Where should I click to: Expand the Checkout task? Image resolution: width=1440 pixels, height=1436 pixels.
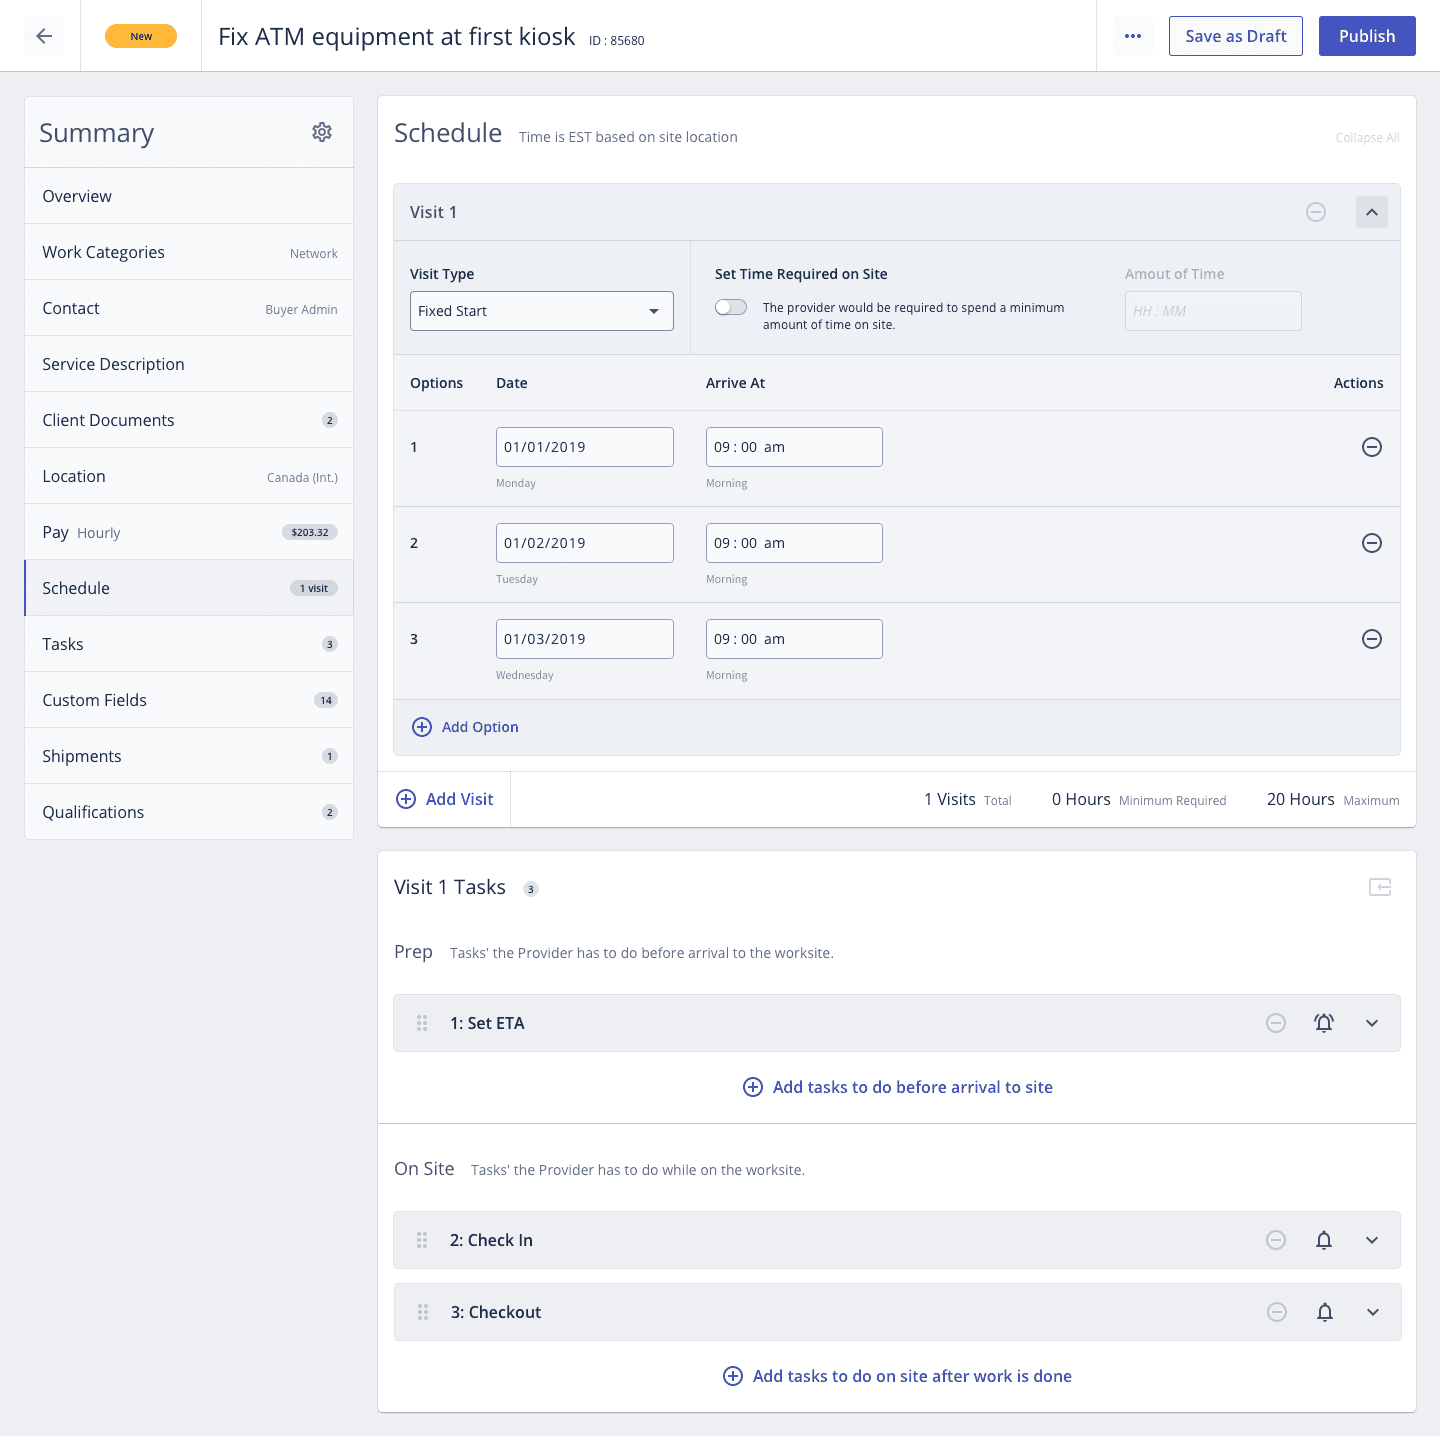(1373, 1312)
